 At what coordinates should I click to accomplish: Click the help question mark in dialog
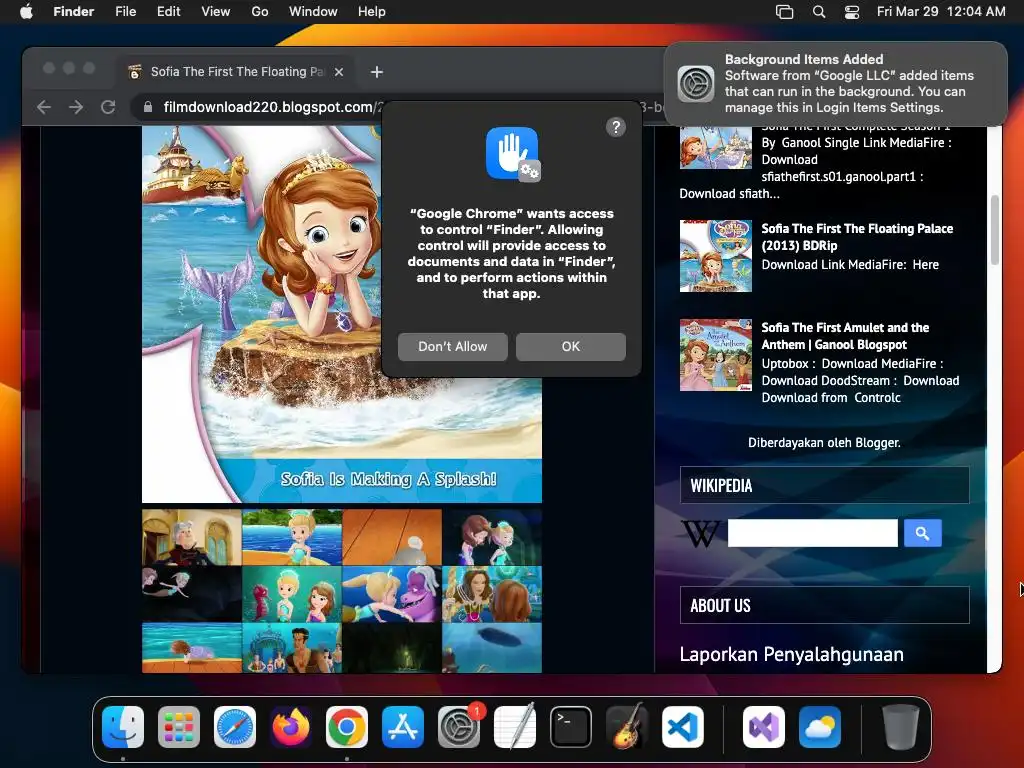(616, 127)
